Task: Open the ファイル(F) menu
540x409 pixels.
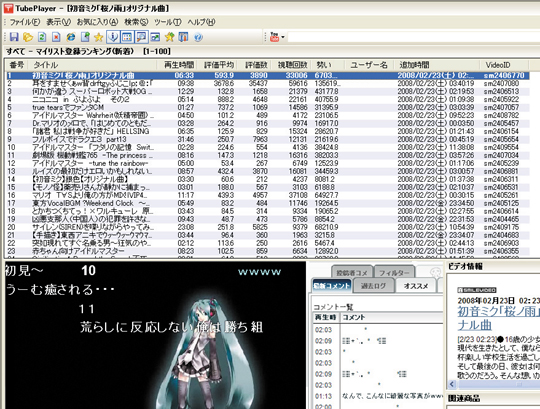Action: 24,22
